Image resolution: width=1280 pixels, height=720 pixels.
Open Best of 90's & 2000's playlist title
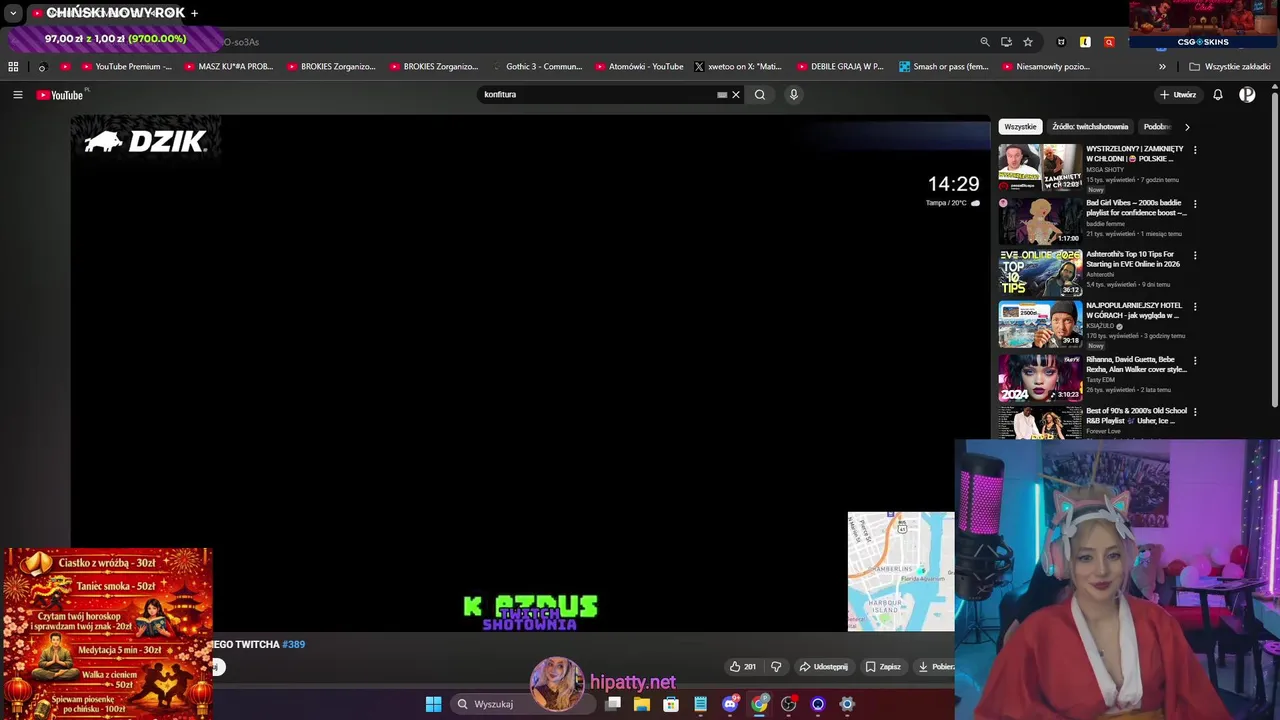(x=1137, y=416)
